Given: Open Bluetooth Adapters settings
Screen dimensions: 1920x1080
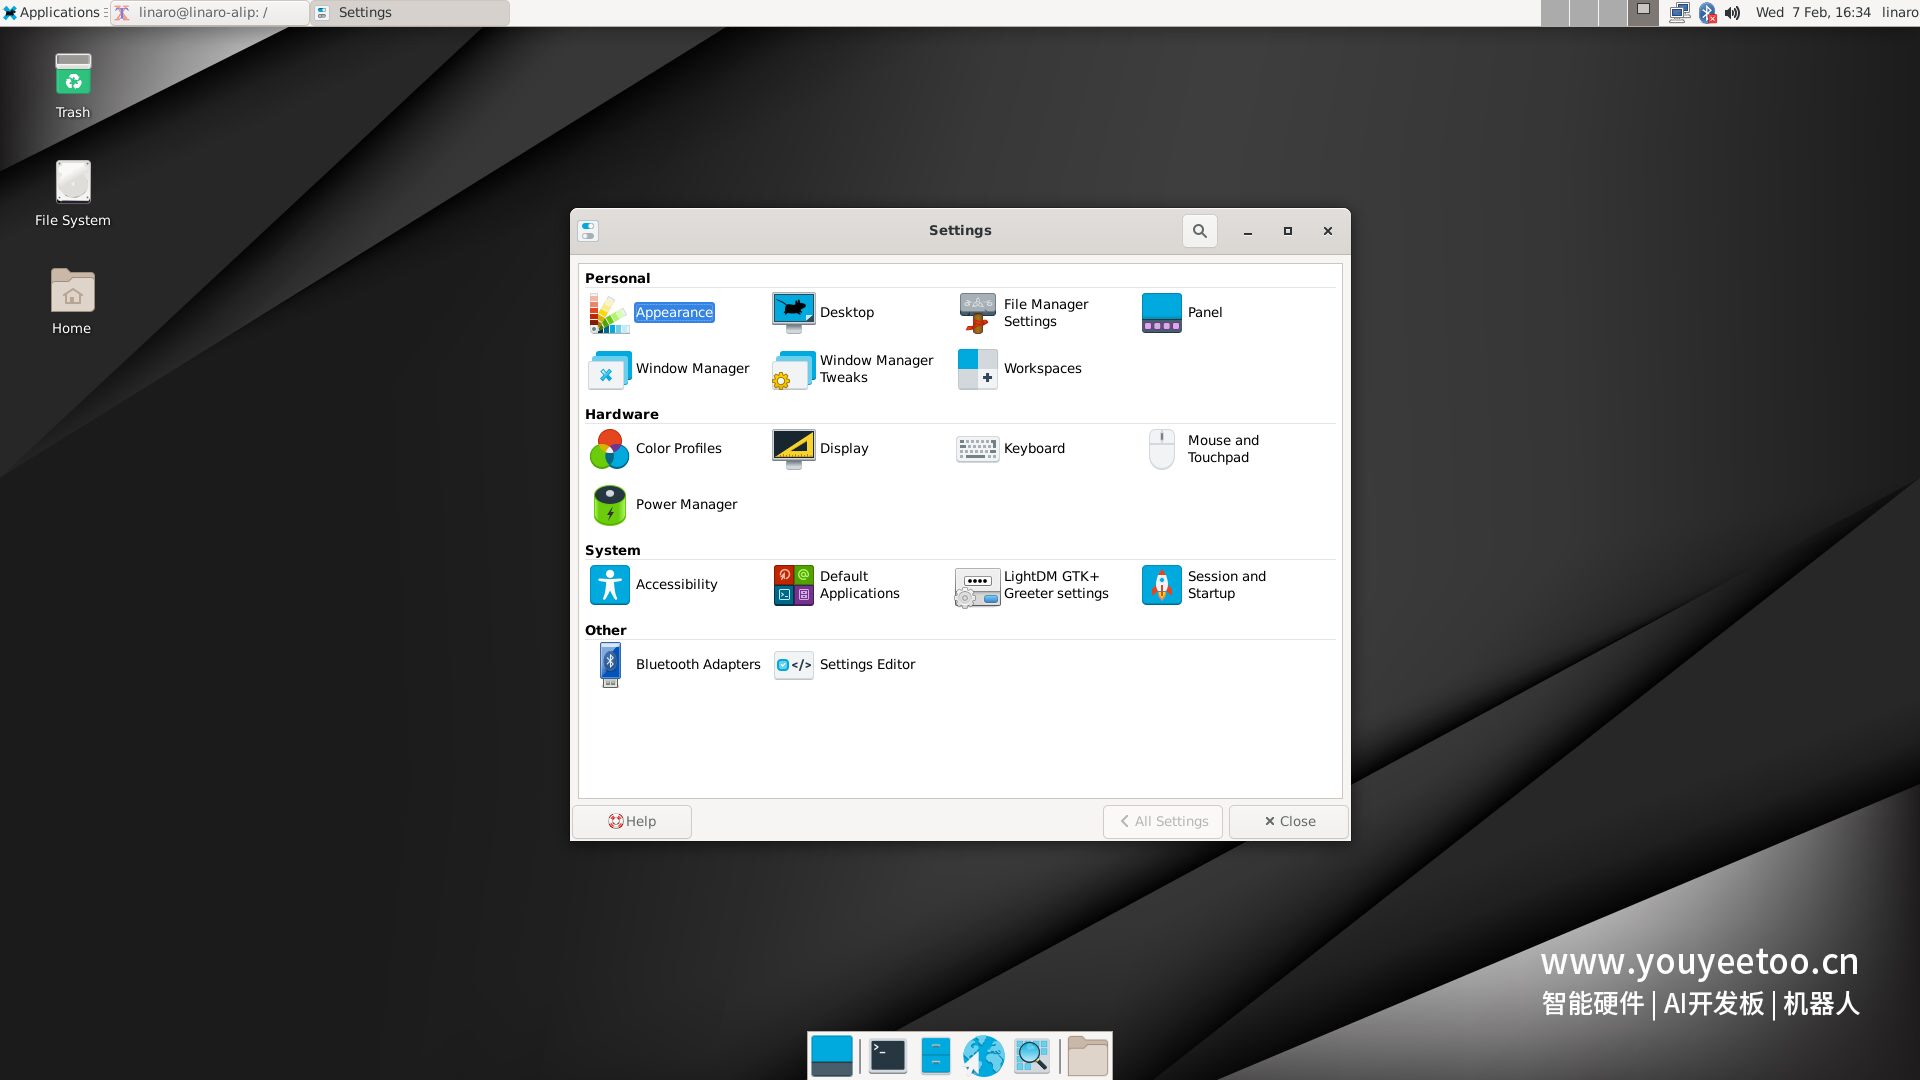Looking at the screenshot, I should pos(697,665).
